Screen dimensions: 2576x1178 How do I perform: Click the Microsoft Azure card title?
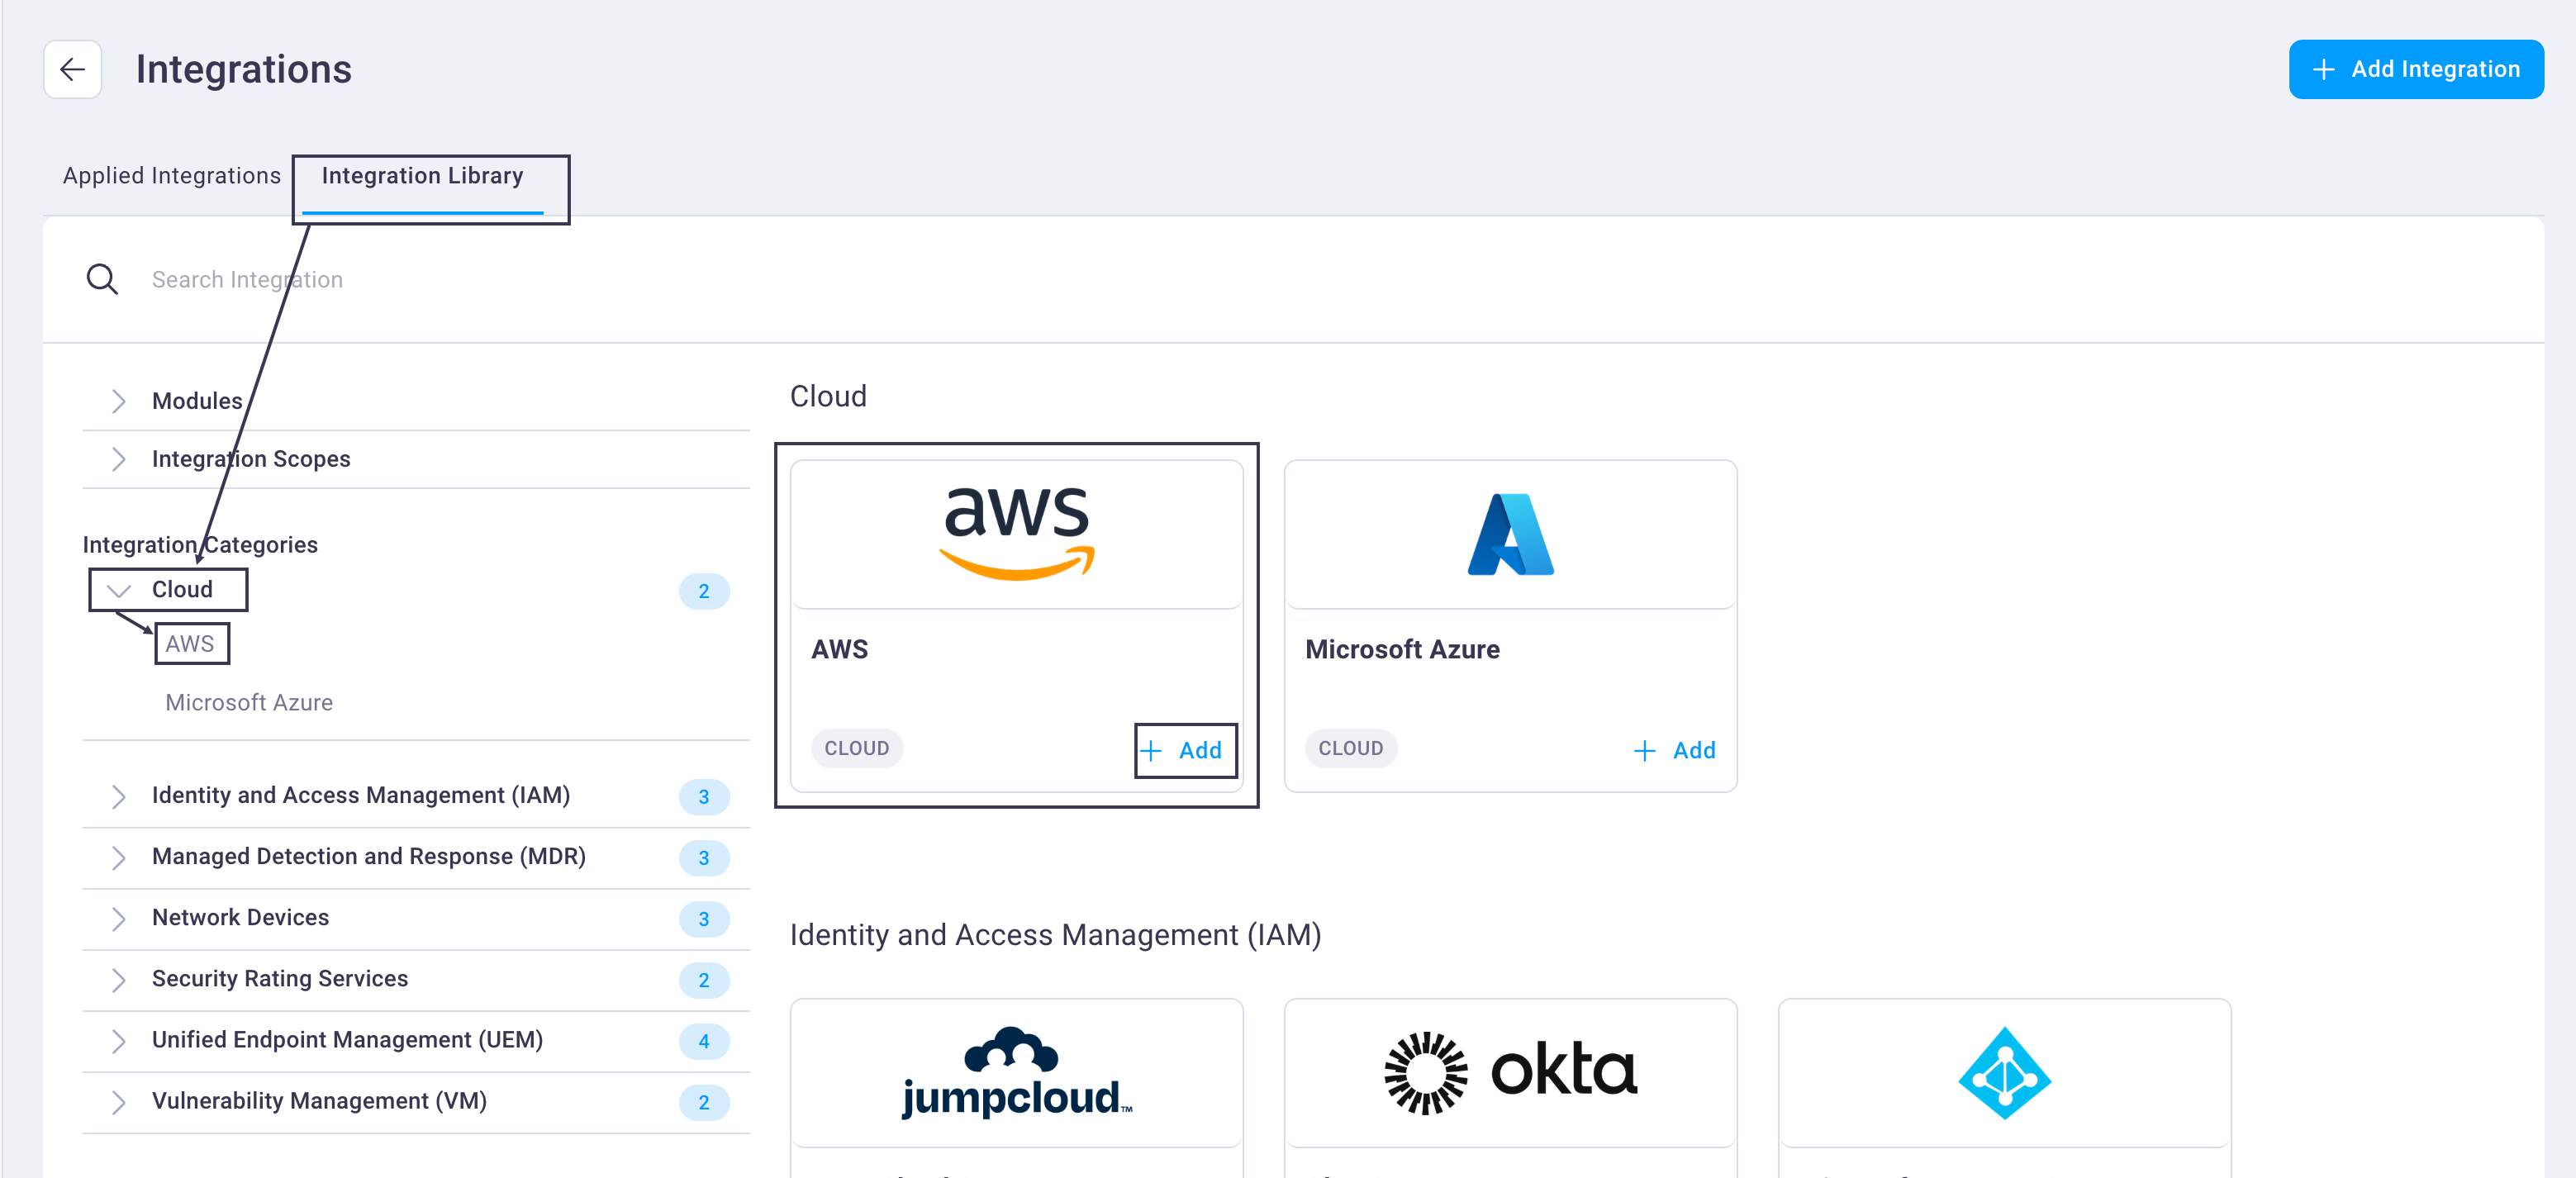tap(1402, 649)
